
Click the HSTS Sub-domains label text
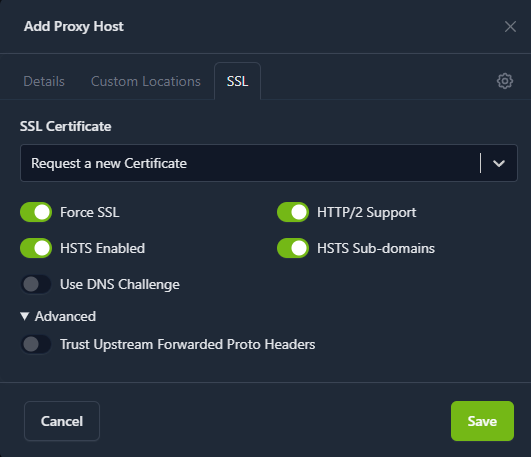(x=376, y=248)
